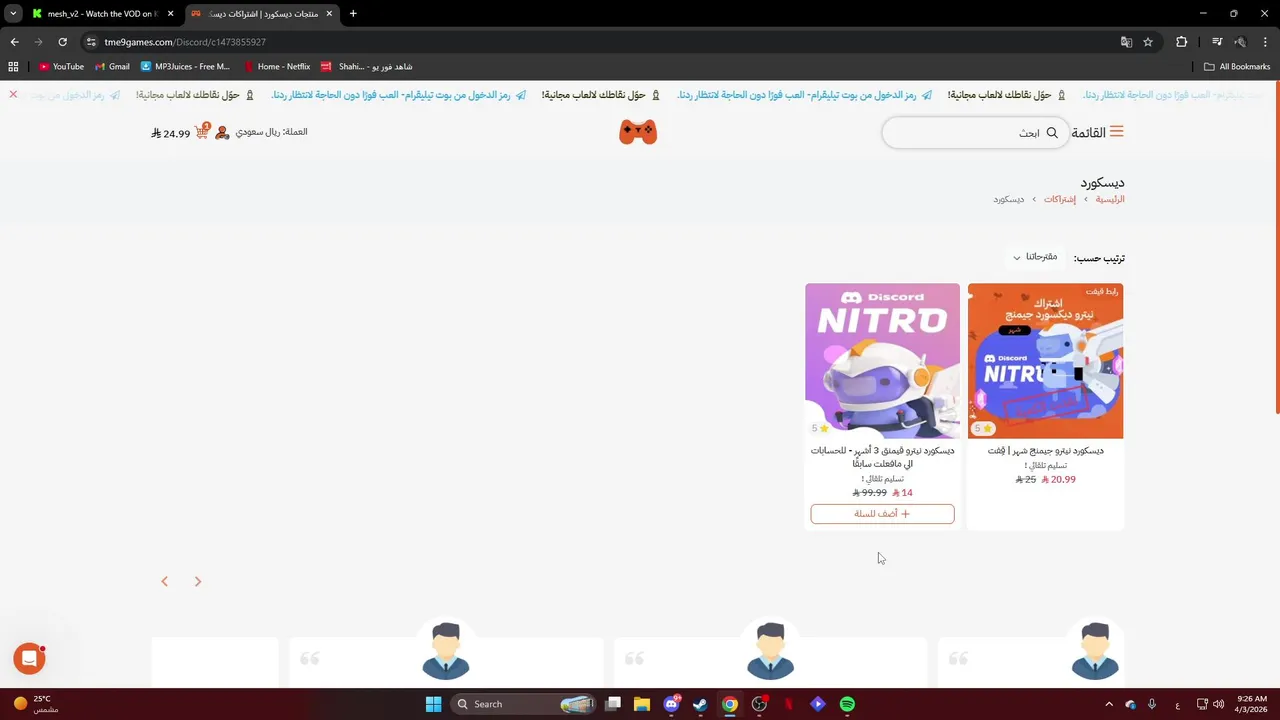Click the 24.99 cart total
This screenshot has width=1280, height=720.
tap(171, 133)
